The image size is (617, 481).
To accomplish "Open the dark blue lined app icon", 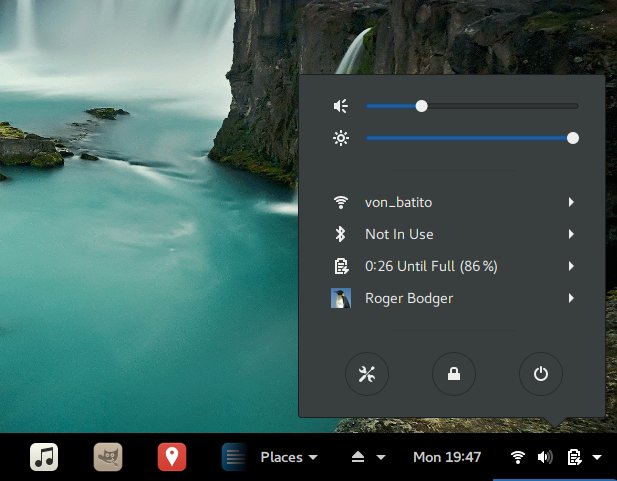I will coord(233,457).
